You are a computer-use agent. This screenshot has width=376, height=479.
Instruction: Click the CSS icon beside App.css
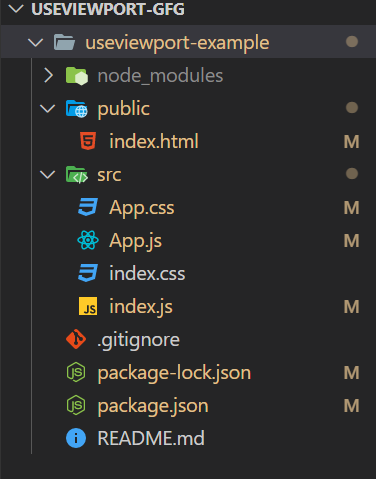click(x=88, y=207)
